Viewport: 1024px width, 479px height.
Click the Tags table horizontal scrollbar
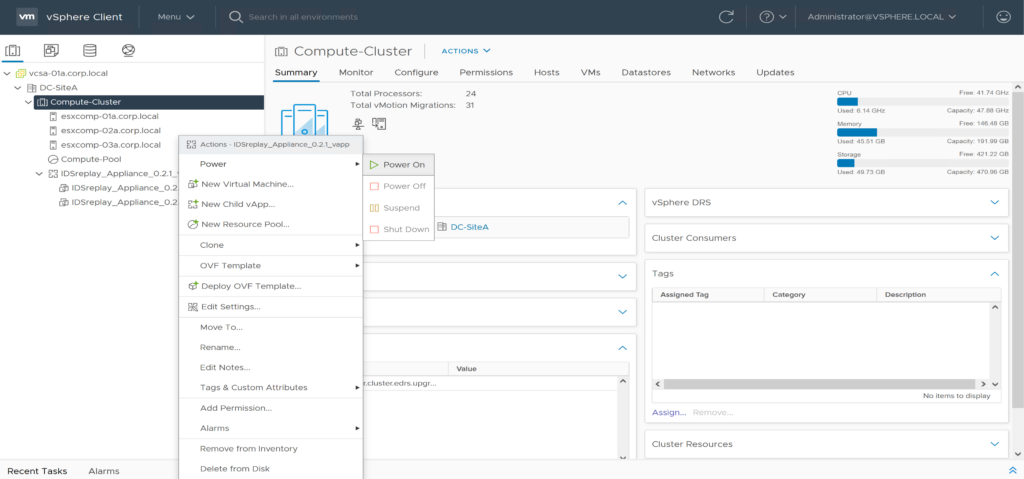point(820,384)
